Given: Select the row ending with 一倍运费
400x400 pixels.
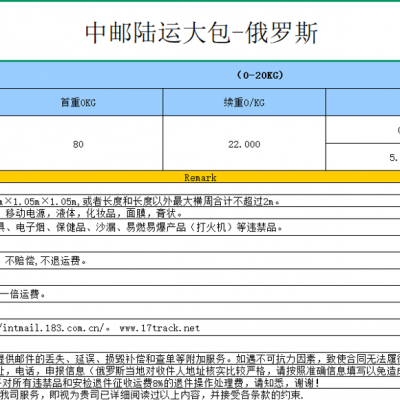Looking at the screenshot, I should pos(200,294).
